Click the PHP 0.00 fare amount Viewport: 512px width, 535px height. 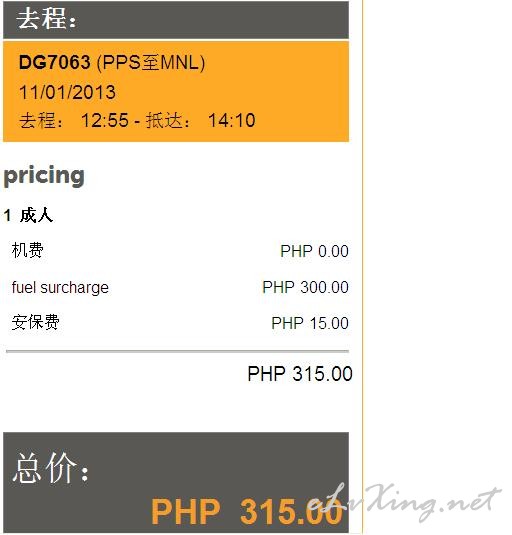coord(314,251)
